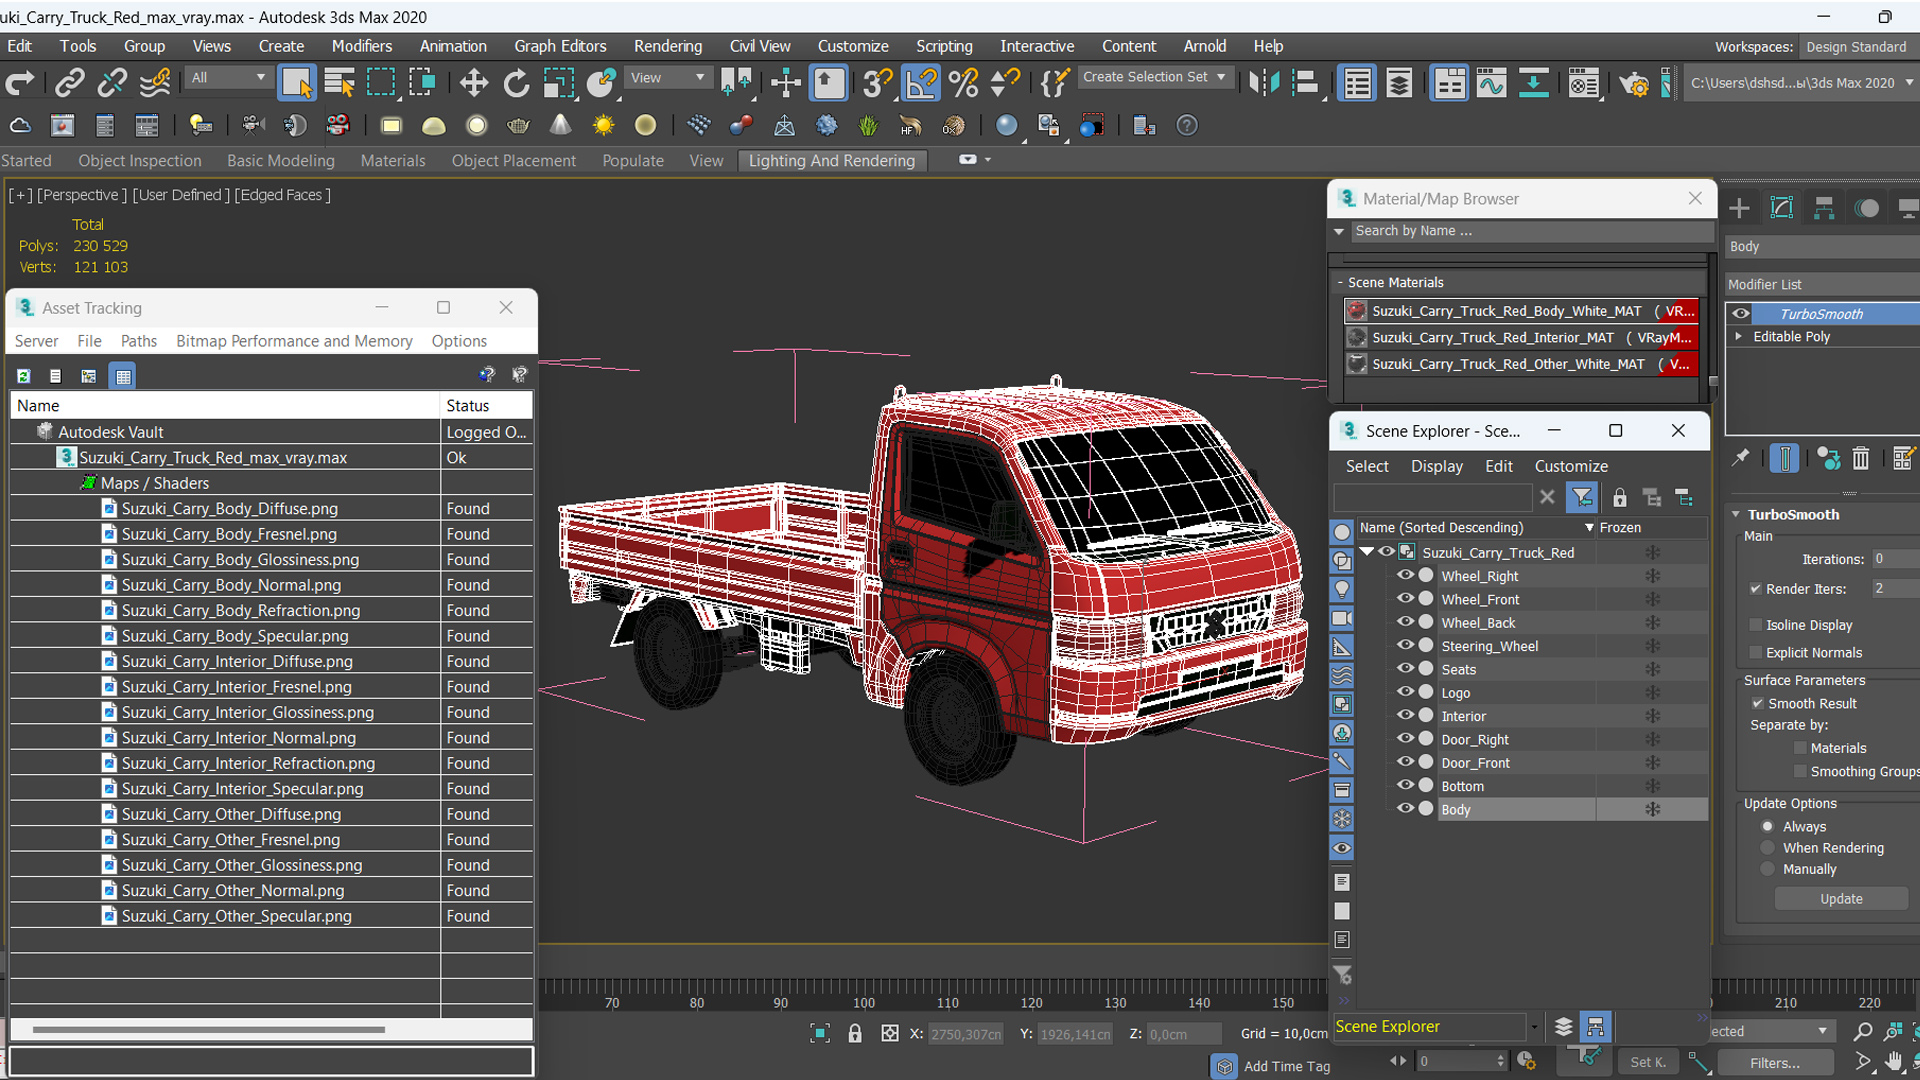Click the Asset Tracking horizontal scrollbar
The height and width of the screenshot is (1080, 1920).
[208, 1029]
